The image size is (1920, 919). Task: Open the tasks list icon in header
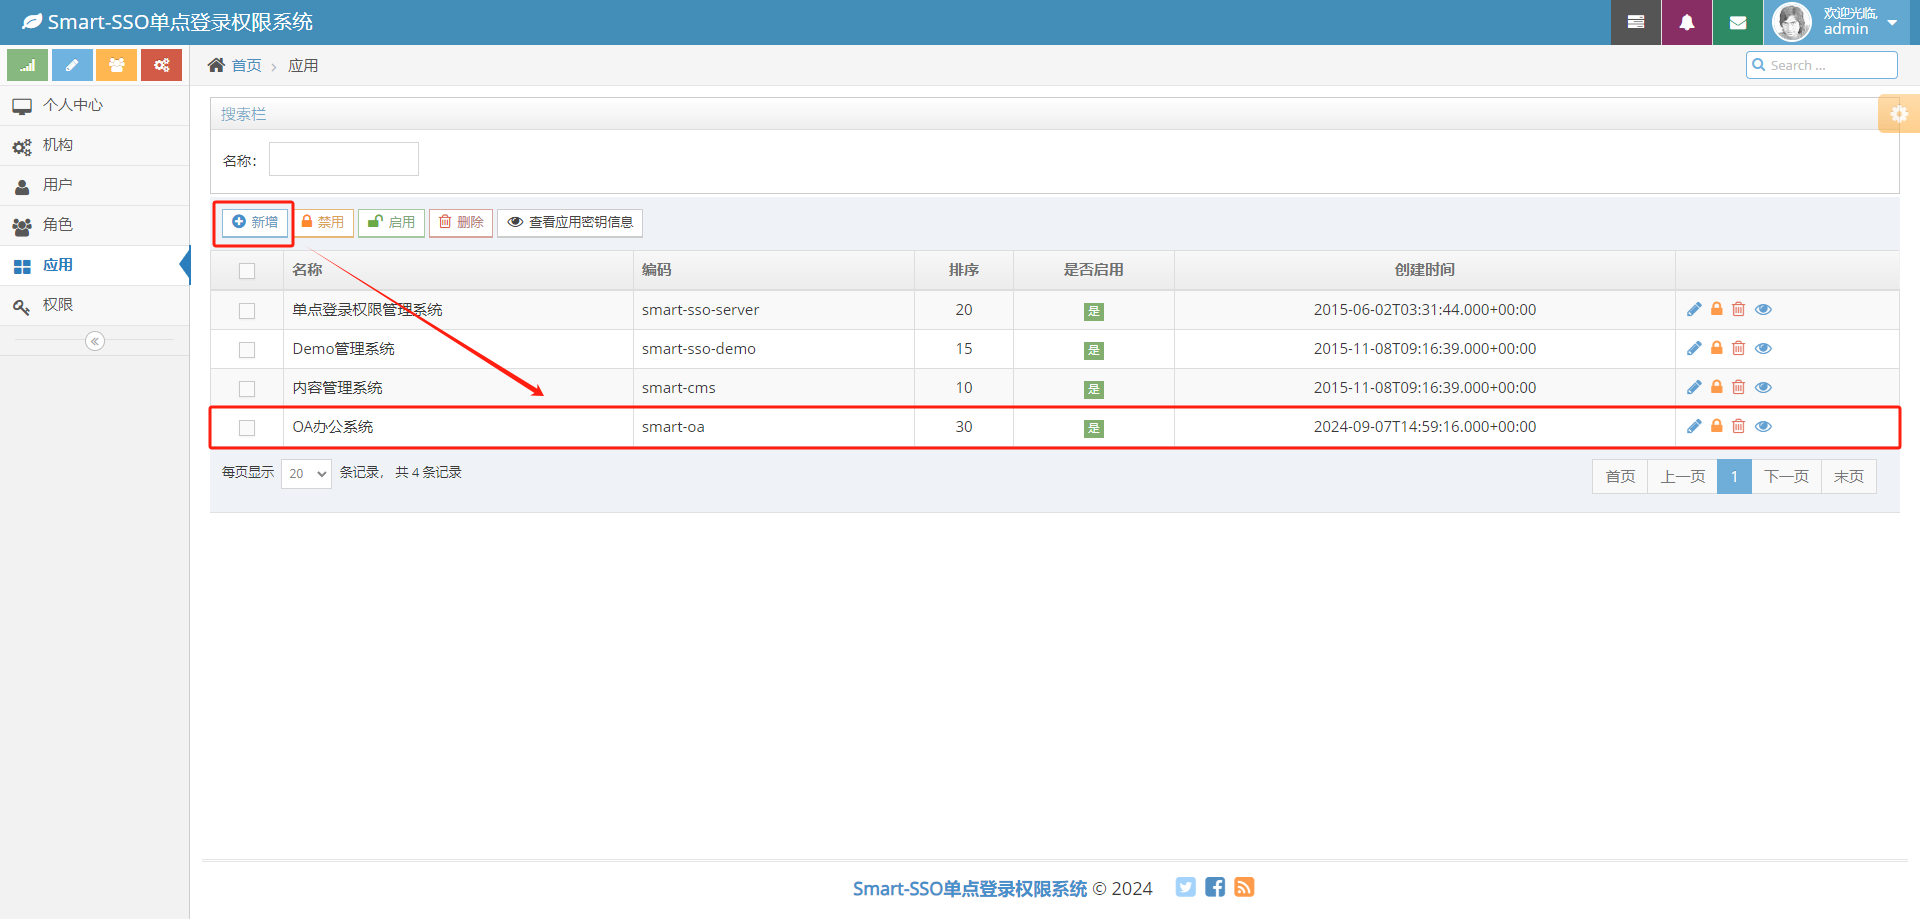(x=1636, y=22)
